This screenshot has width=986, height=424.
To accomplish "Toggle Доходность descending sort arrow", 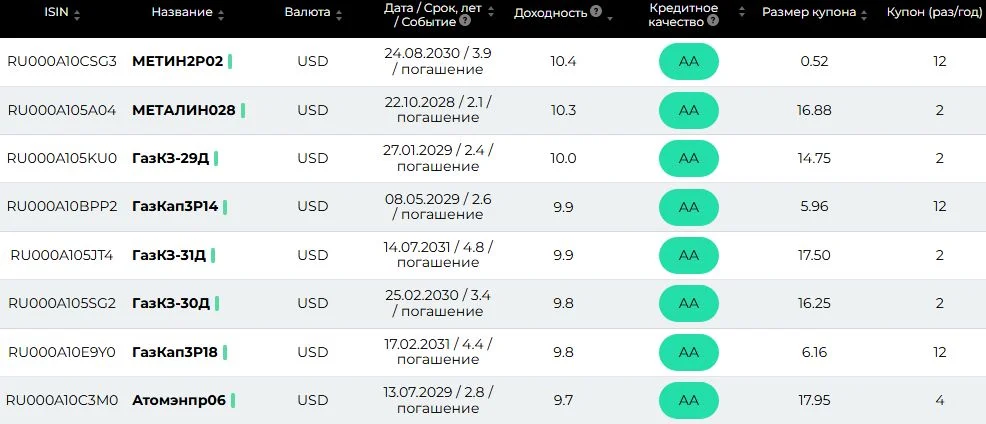I will [609, 18].
